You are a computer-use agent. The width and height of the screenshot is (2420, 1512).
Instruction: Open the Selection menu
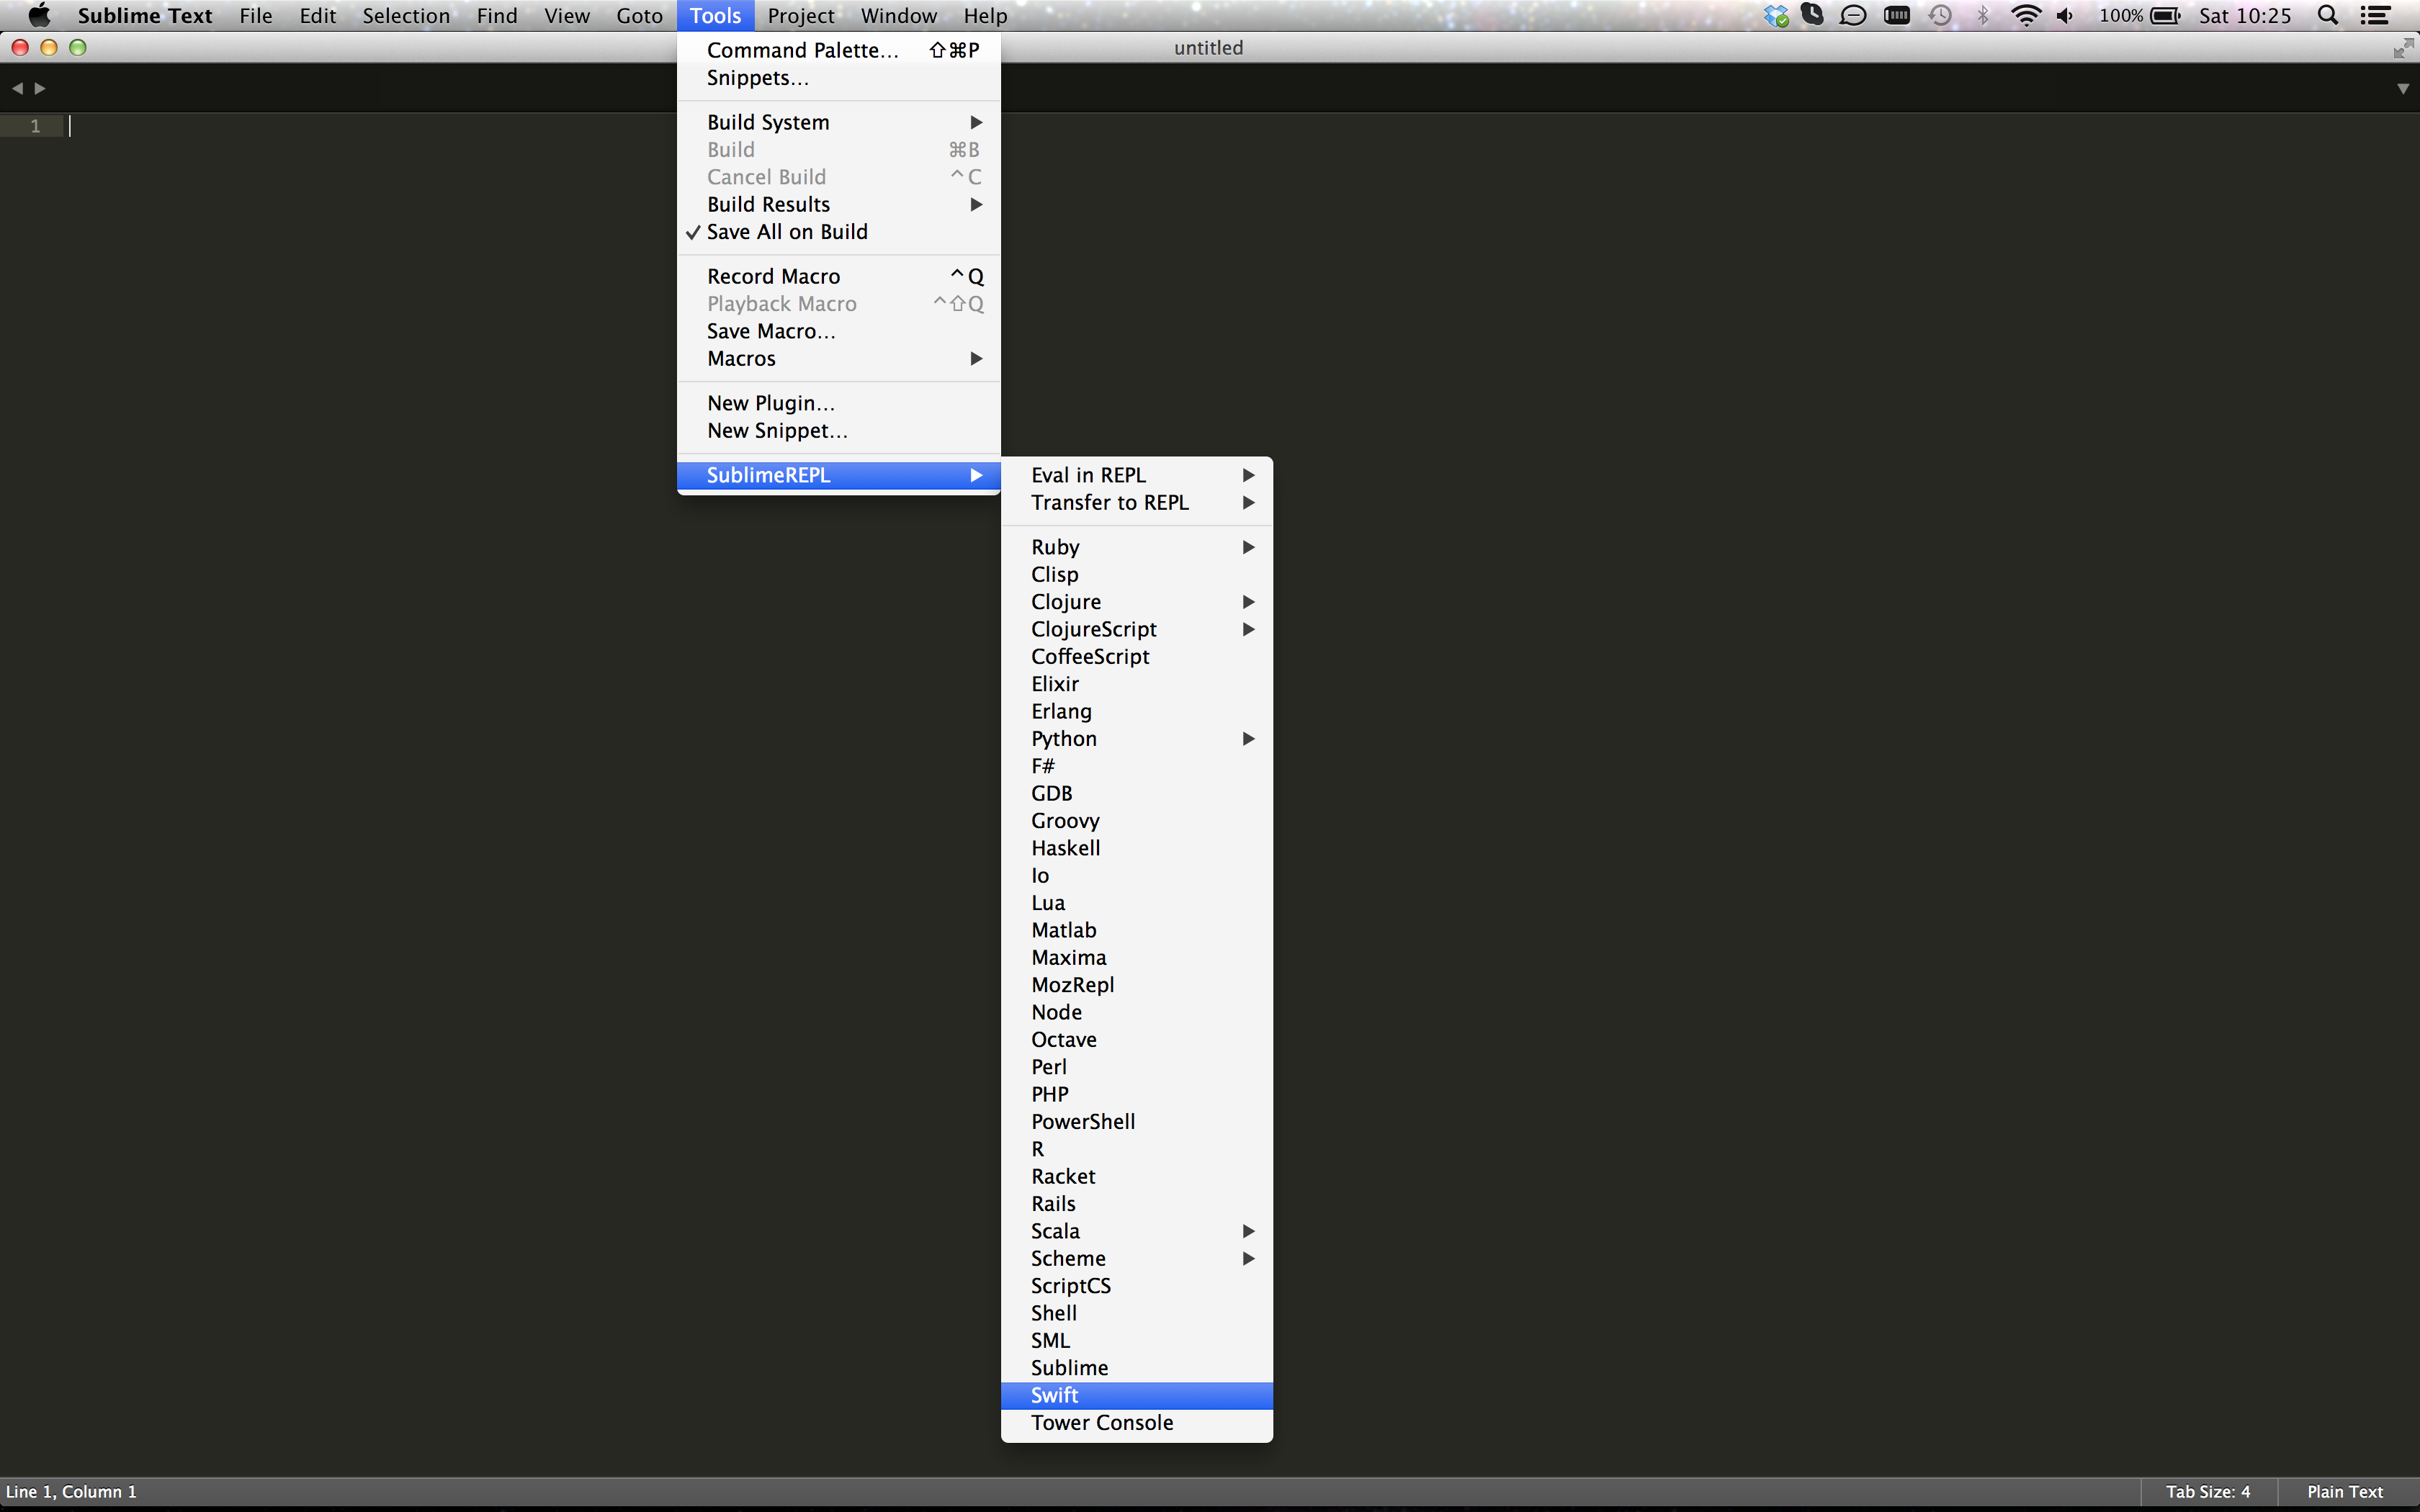coord(406,16)
